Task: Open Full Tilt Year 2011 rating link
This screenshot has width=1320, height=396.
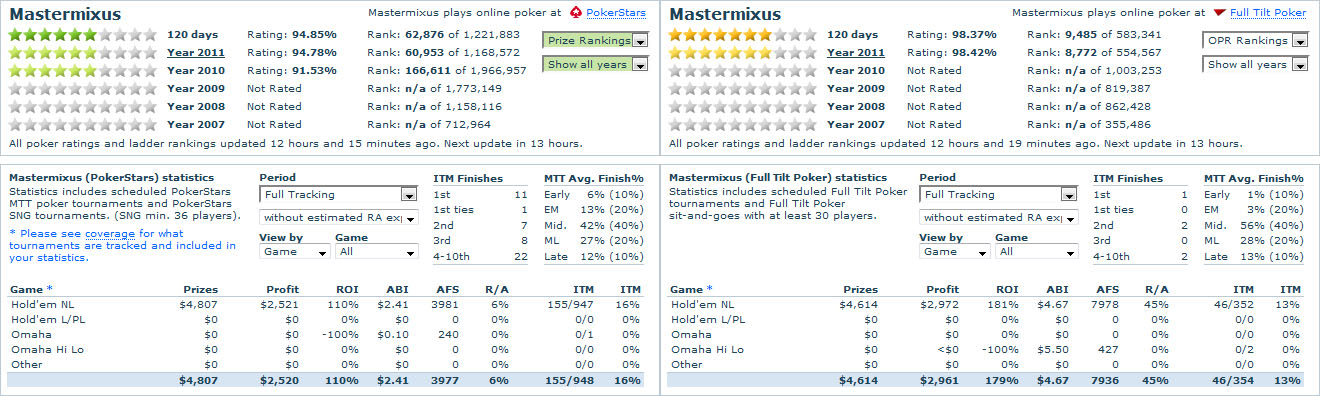Action: 856,53
